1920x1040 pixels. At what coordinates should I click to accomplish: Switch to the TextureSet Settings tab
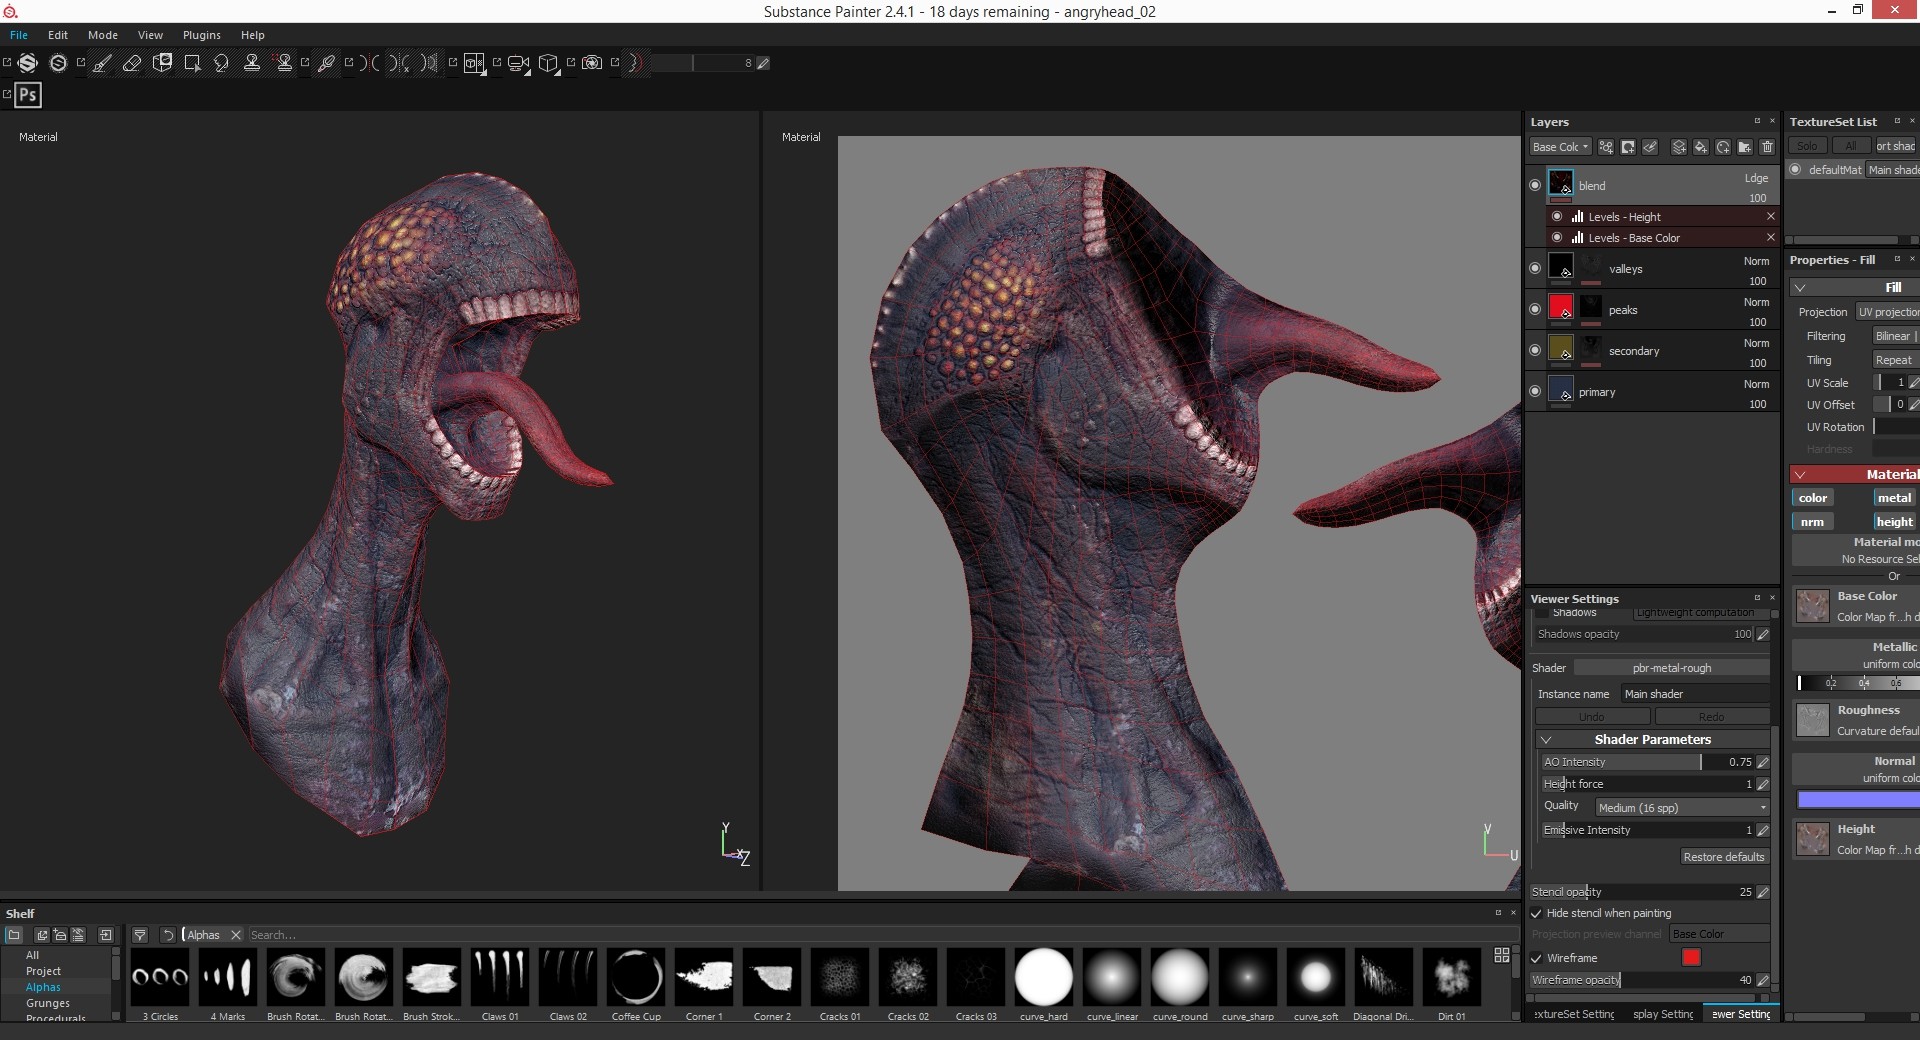click(x=1575, y=1014)
